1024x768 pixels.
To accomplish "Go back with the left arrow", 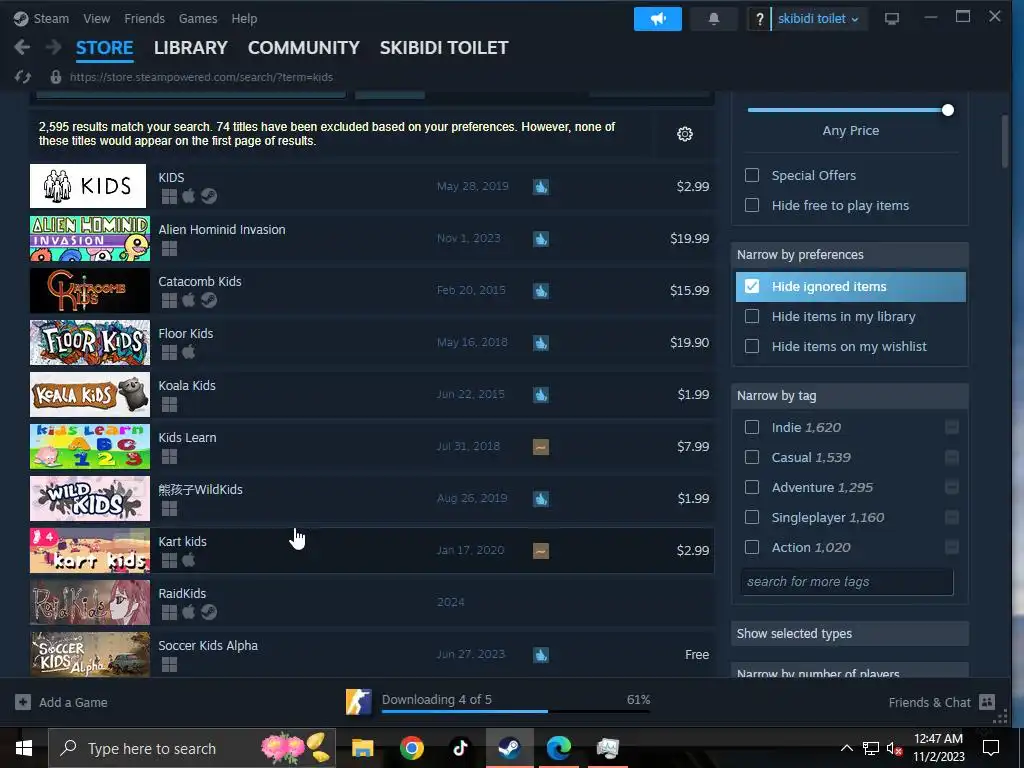I will [x=22, y=47].
